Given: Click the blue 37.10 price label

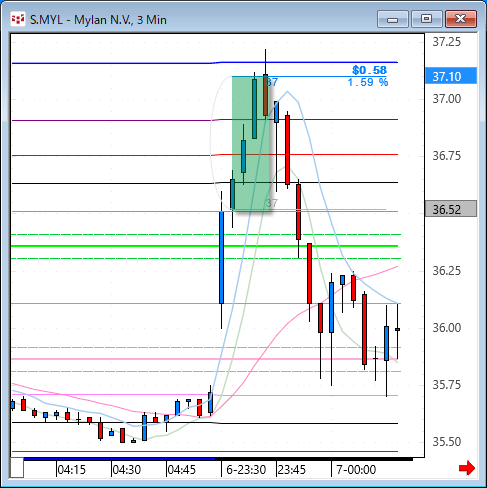Looking at the screenshot, I should 451,76.
